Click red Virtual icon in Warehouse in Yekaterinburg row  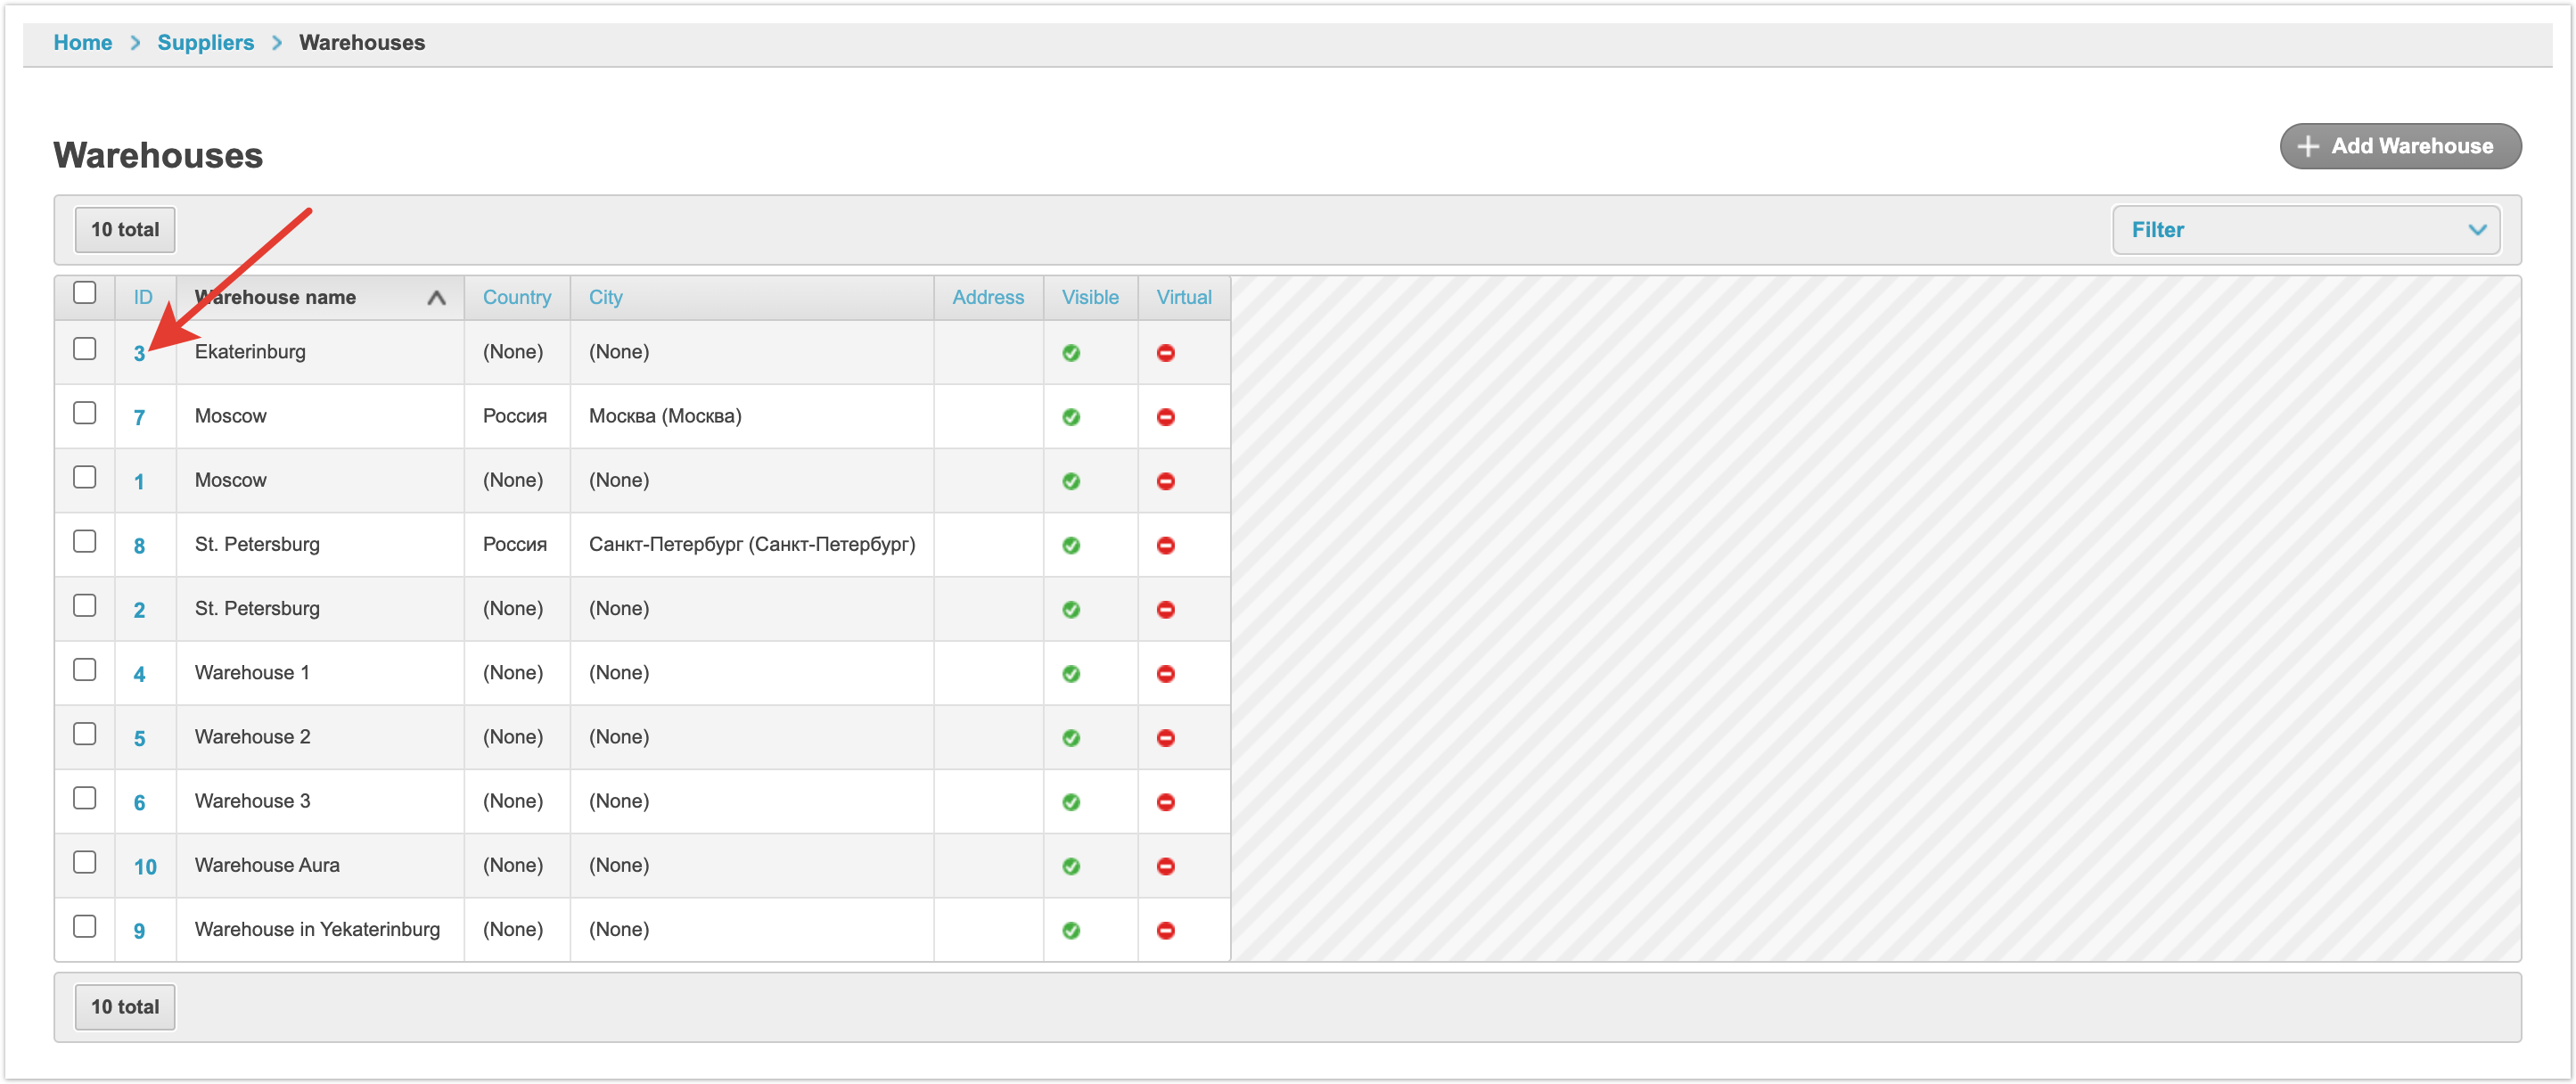click(x=1165, y=930)
